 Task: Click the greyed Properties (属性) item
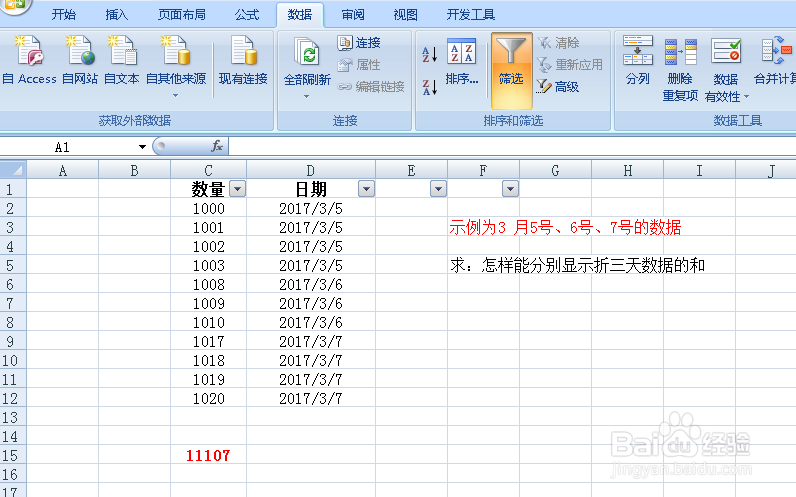359,65
